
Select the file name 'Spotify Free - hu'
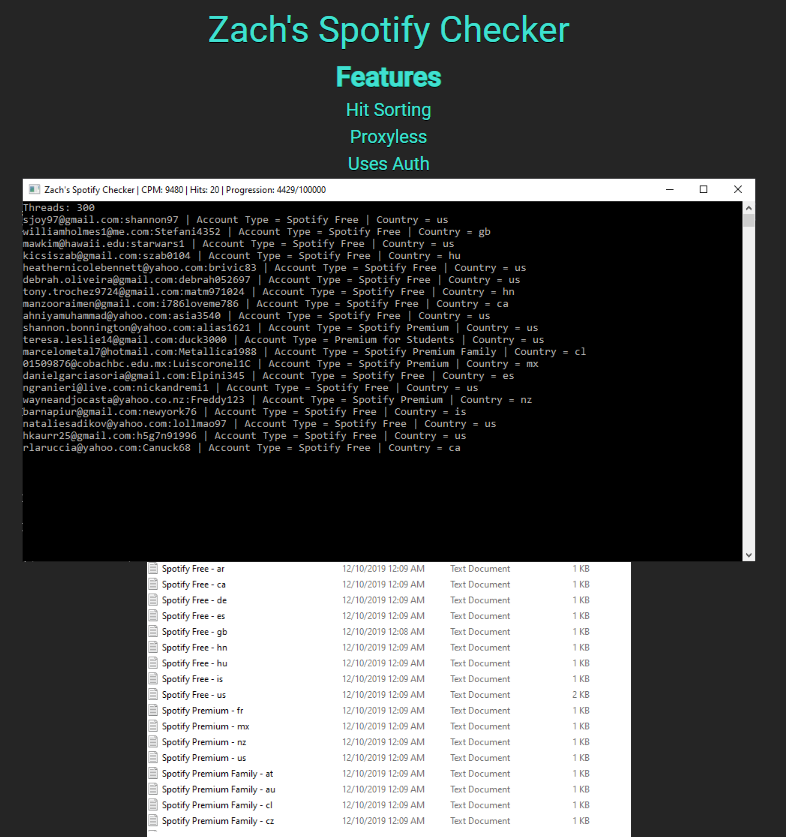(x=195, y=663)
